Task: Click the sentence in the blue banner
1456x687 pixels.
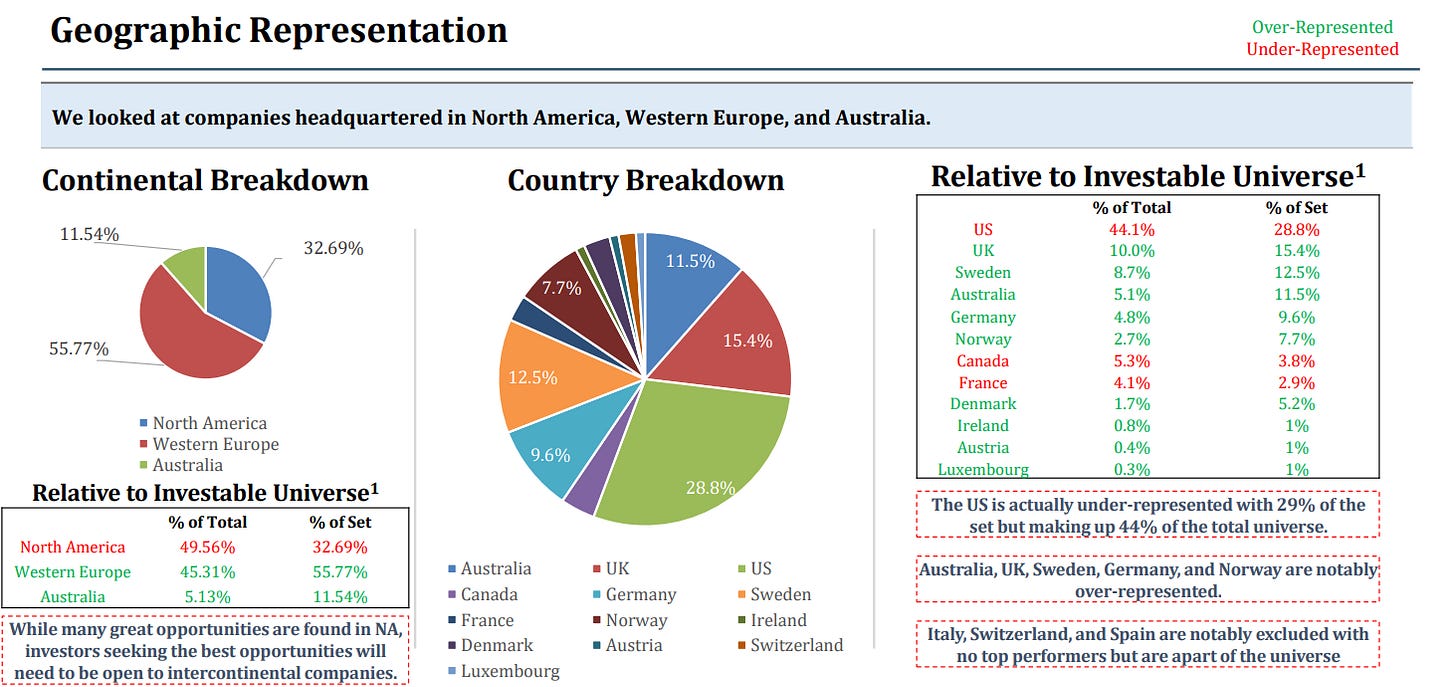Action: pos(492,117)
